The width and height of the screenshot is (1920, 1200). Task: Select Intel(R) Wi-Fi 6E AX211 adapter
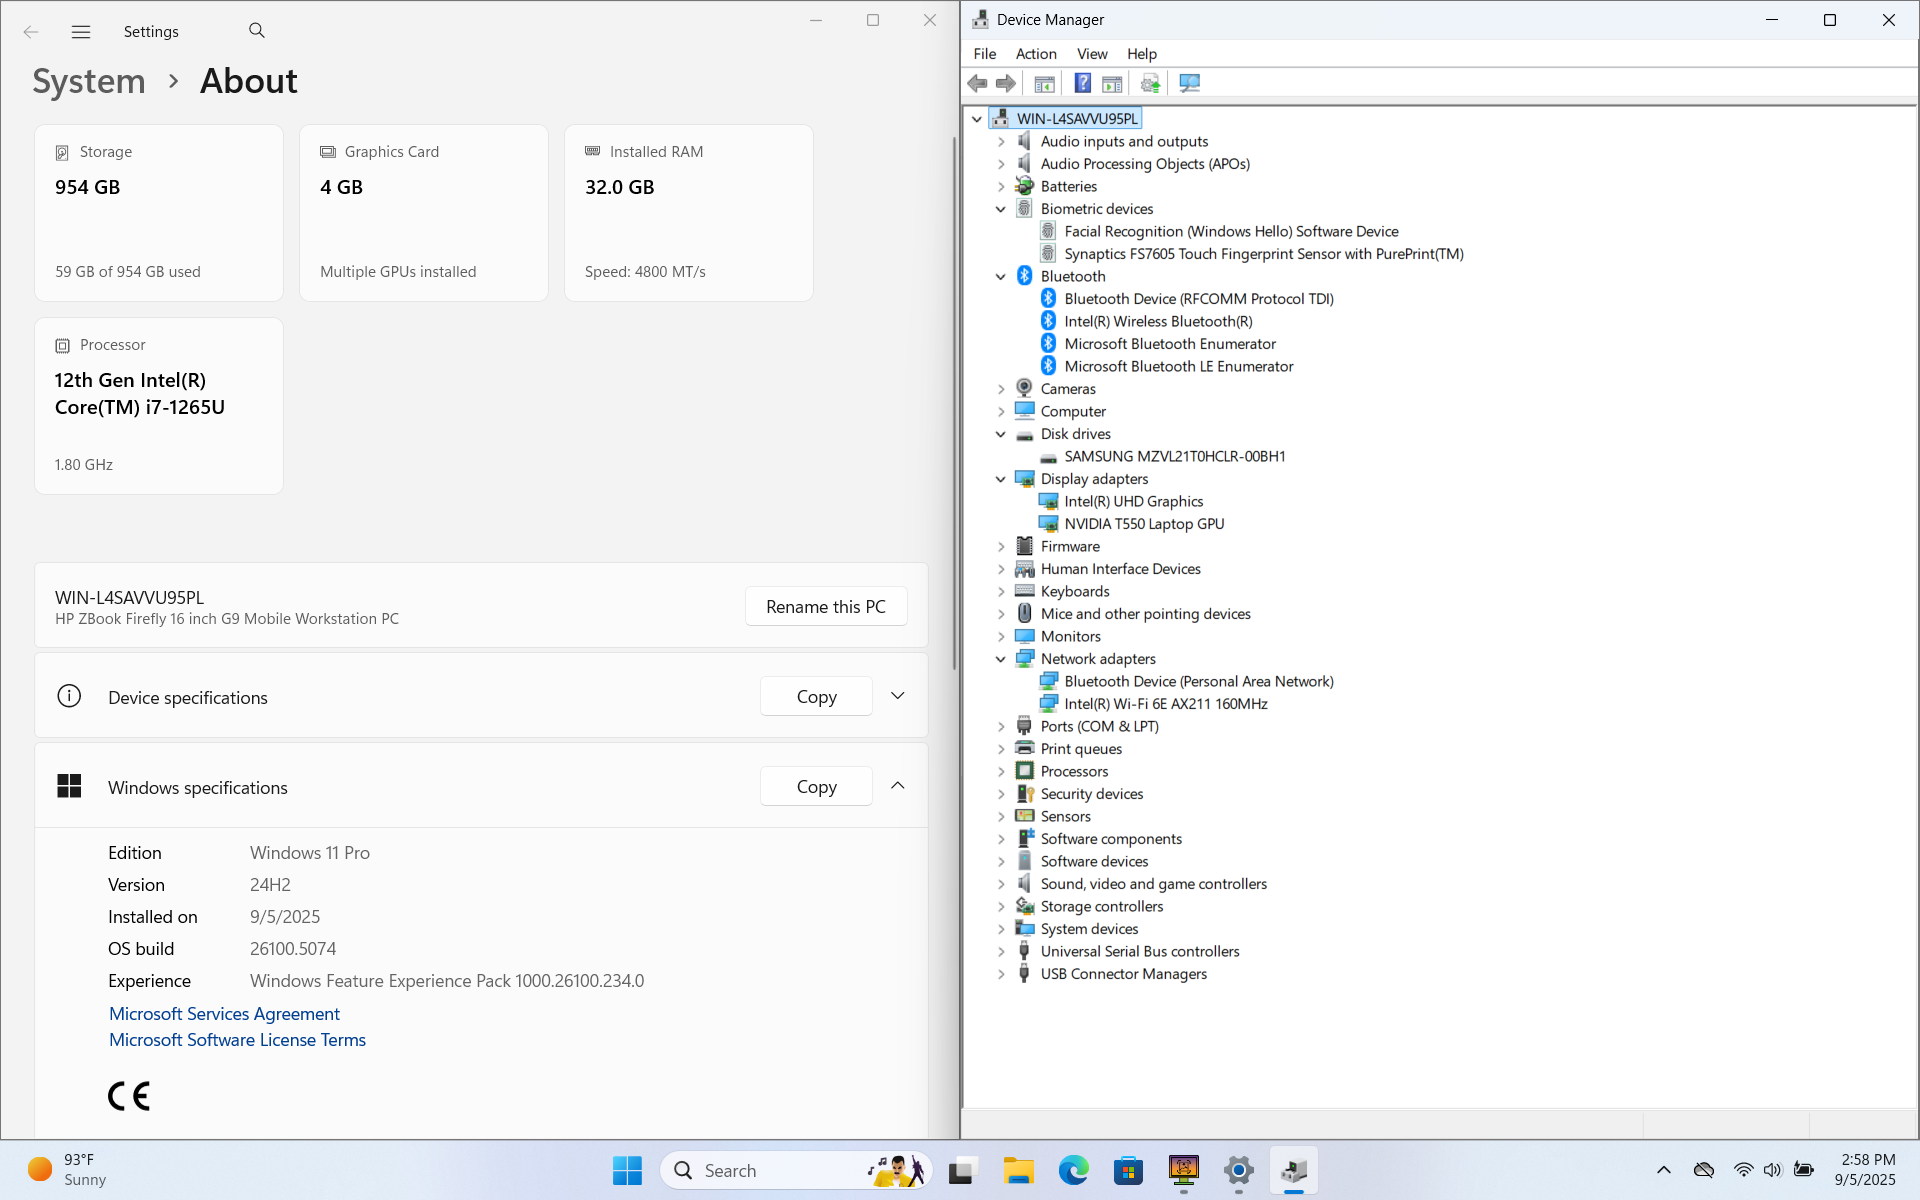(1166, 704)
